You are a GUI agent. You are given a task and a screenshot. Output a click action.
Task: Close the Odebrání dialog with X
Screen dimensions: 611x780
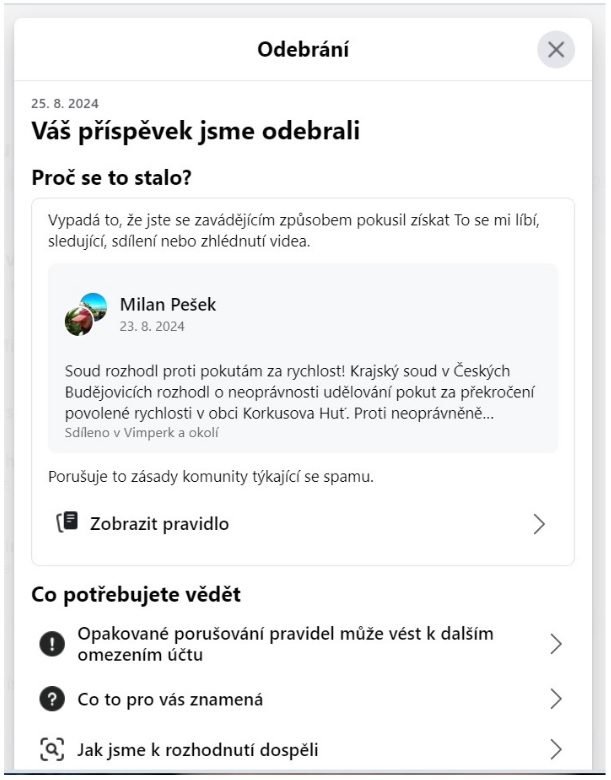click(556, 50)
